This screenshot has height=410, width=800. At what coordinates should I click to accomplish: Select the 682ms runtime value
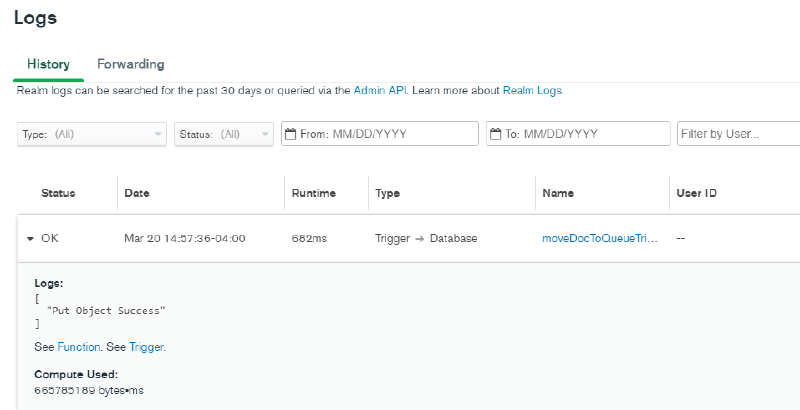(x=309, y=238)
